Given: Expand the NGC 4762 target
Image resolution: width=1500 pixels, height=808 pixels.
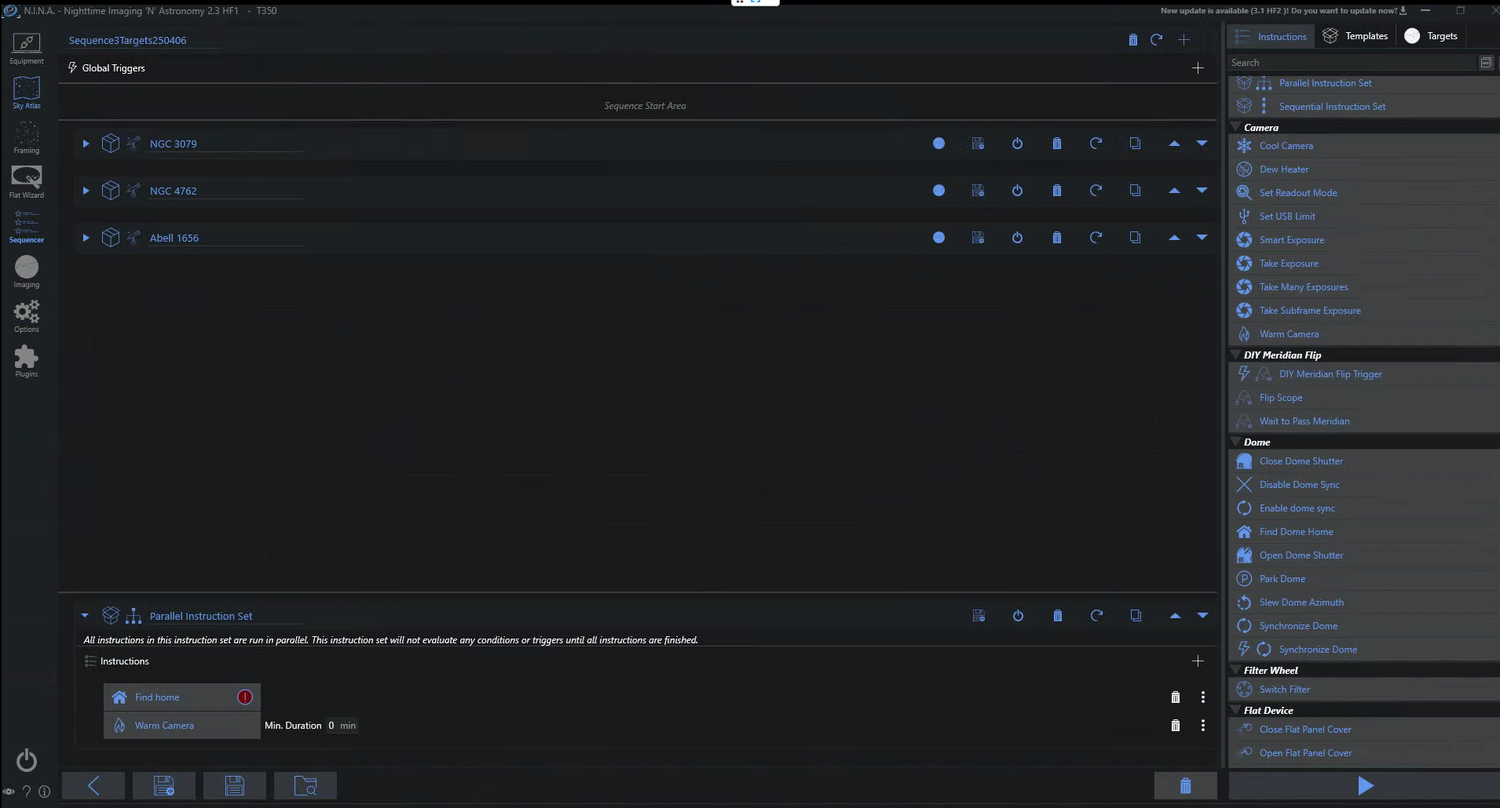Looking at the screenshot, I should [x=86, y=190].
